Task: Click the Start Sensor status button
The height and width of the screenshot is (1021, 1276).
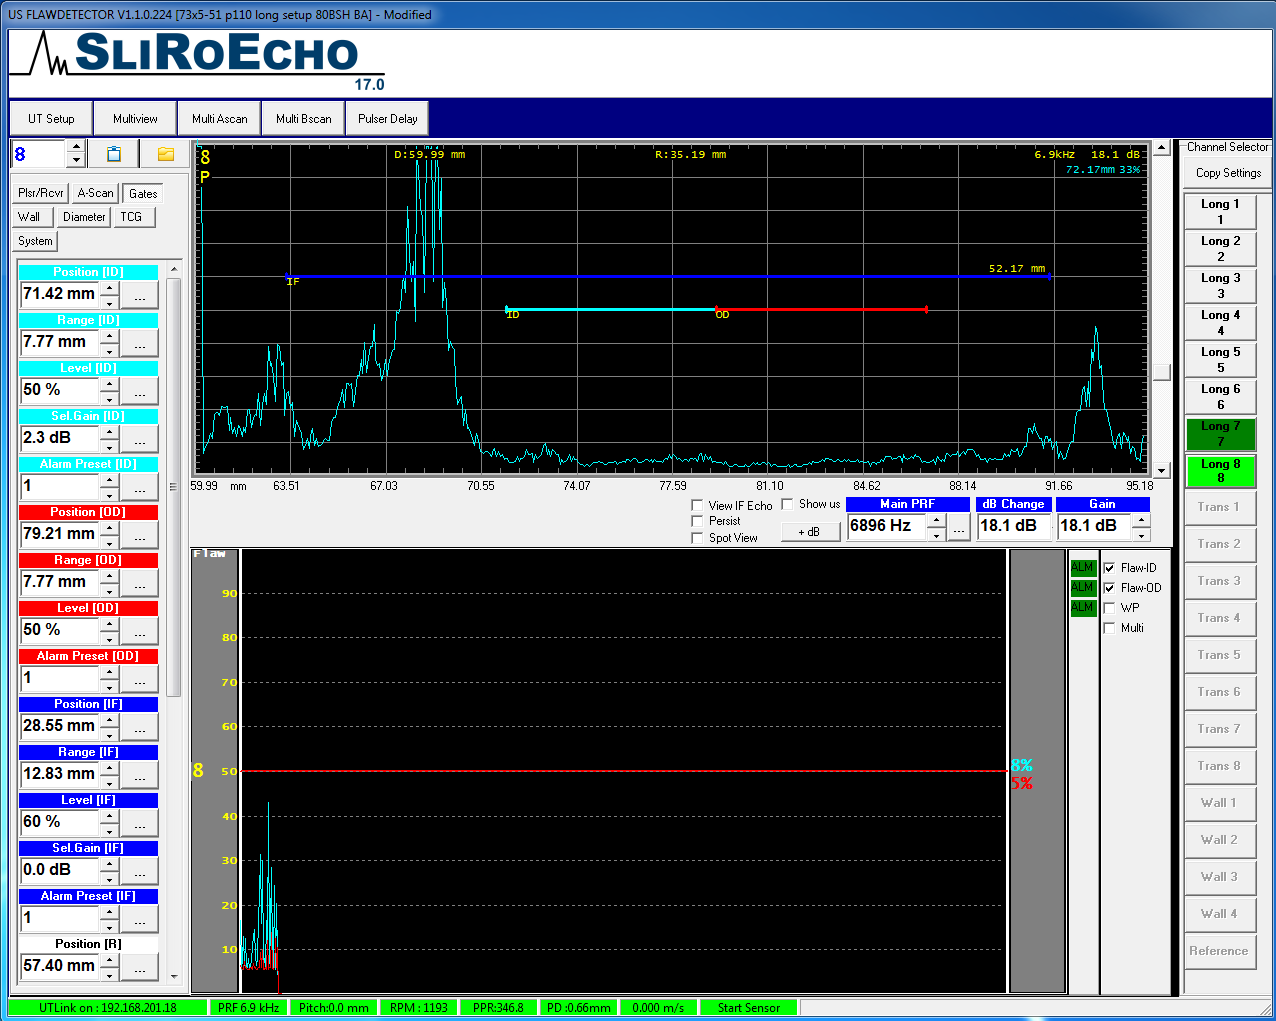Action: [749, 1007]
